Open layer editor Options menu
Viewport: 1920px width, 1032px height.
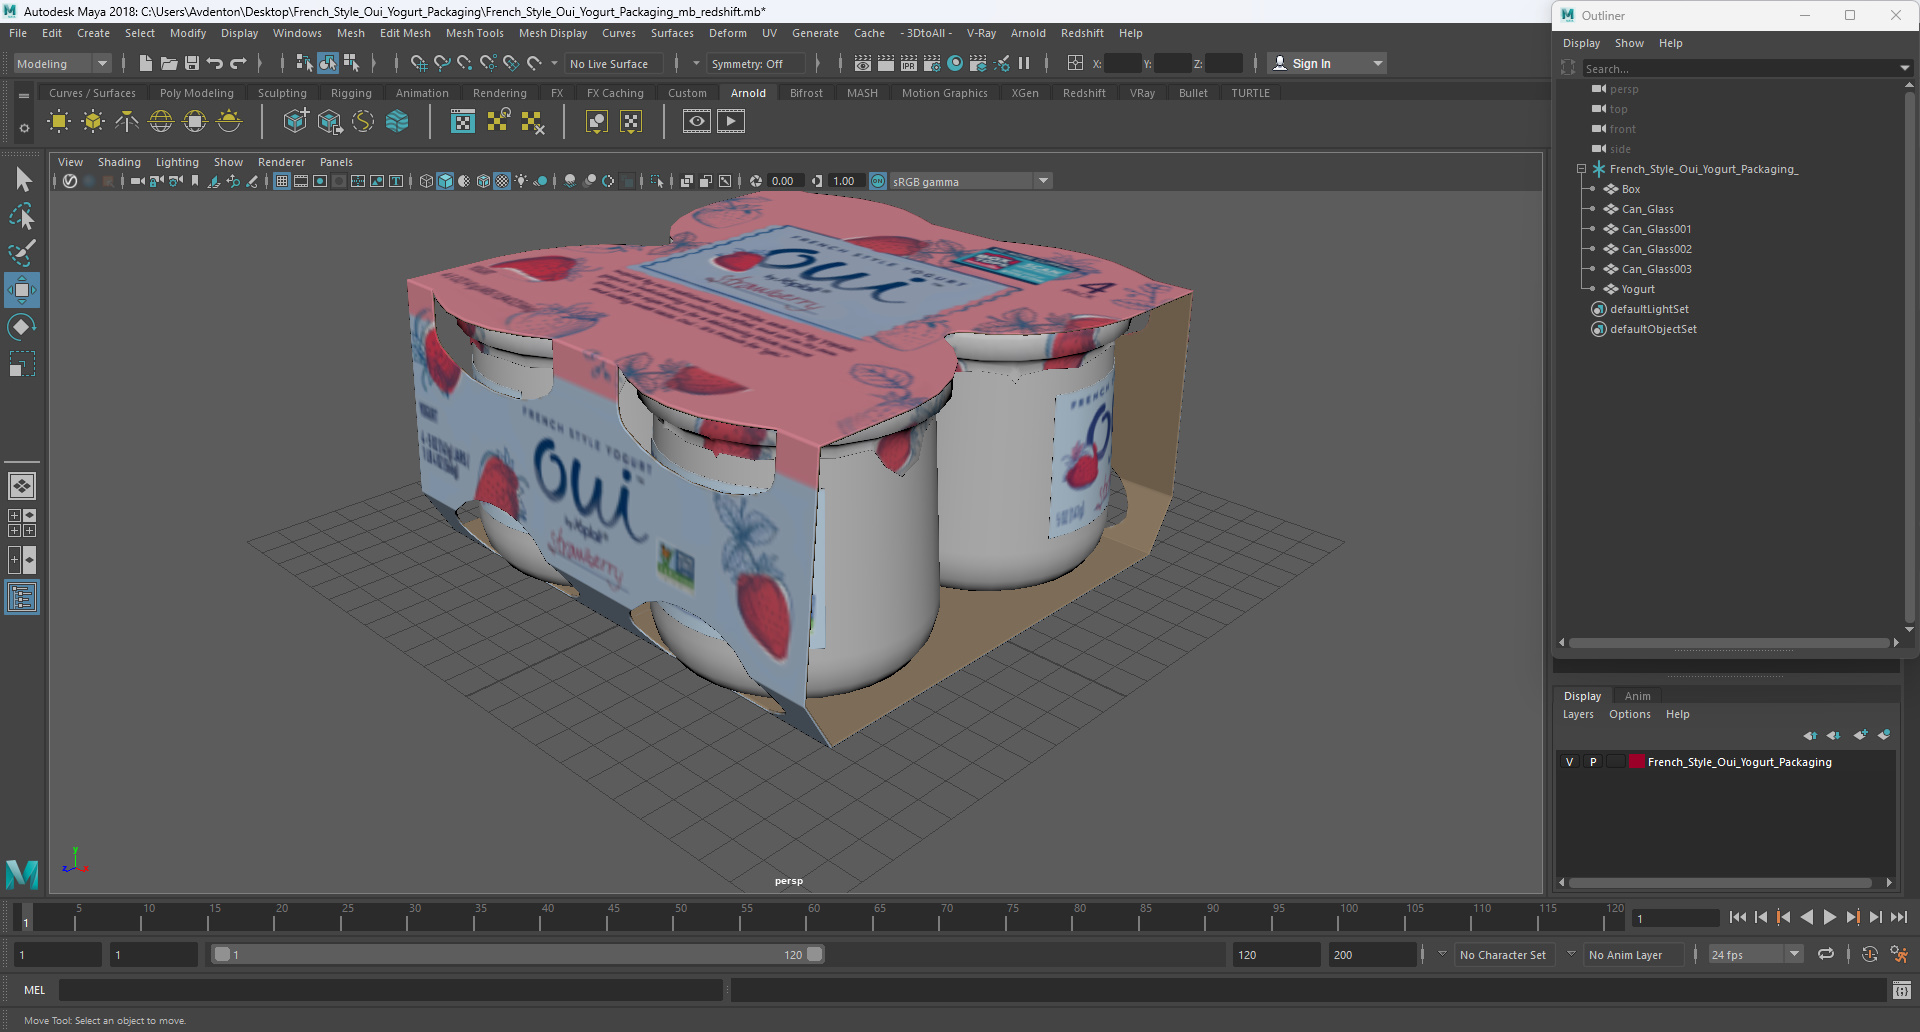pyautogui.click(x=1630, y=714)
